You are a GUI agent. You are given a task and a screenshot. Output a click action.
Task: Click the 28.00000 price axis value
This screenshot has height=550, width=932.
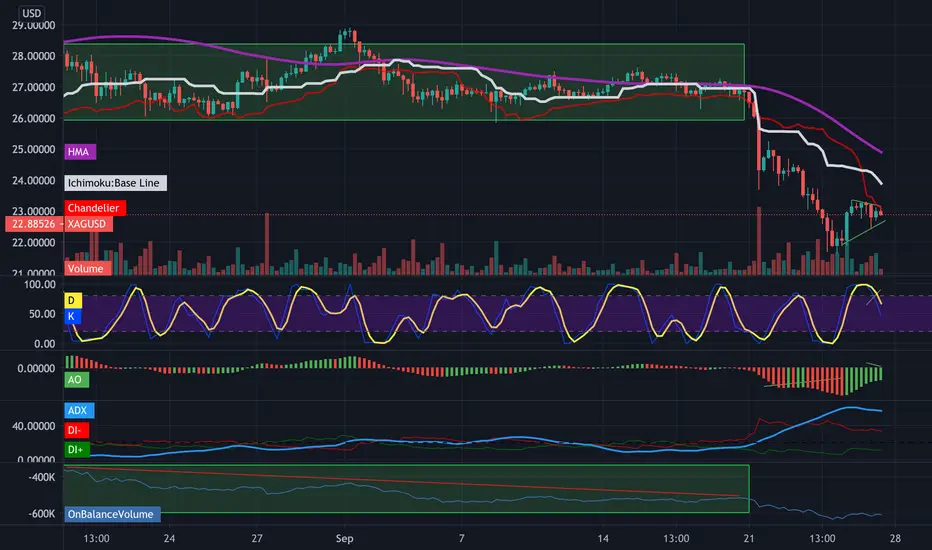point(34,56)
